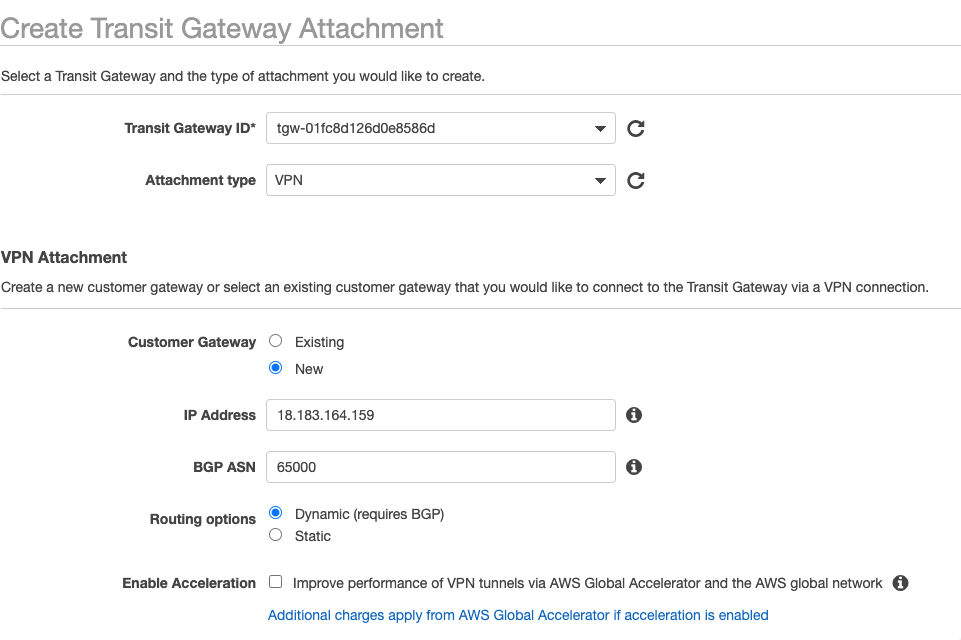The width and height of the screenshot is (961, 640).
Task: Click into the IP Address field
Action: coord(441,415)
